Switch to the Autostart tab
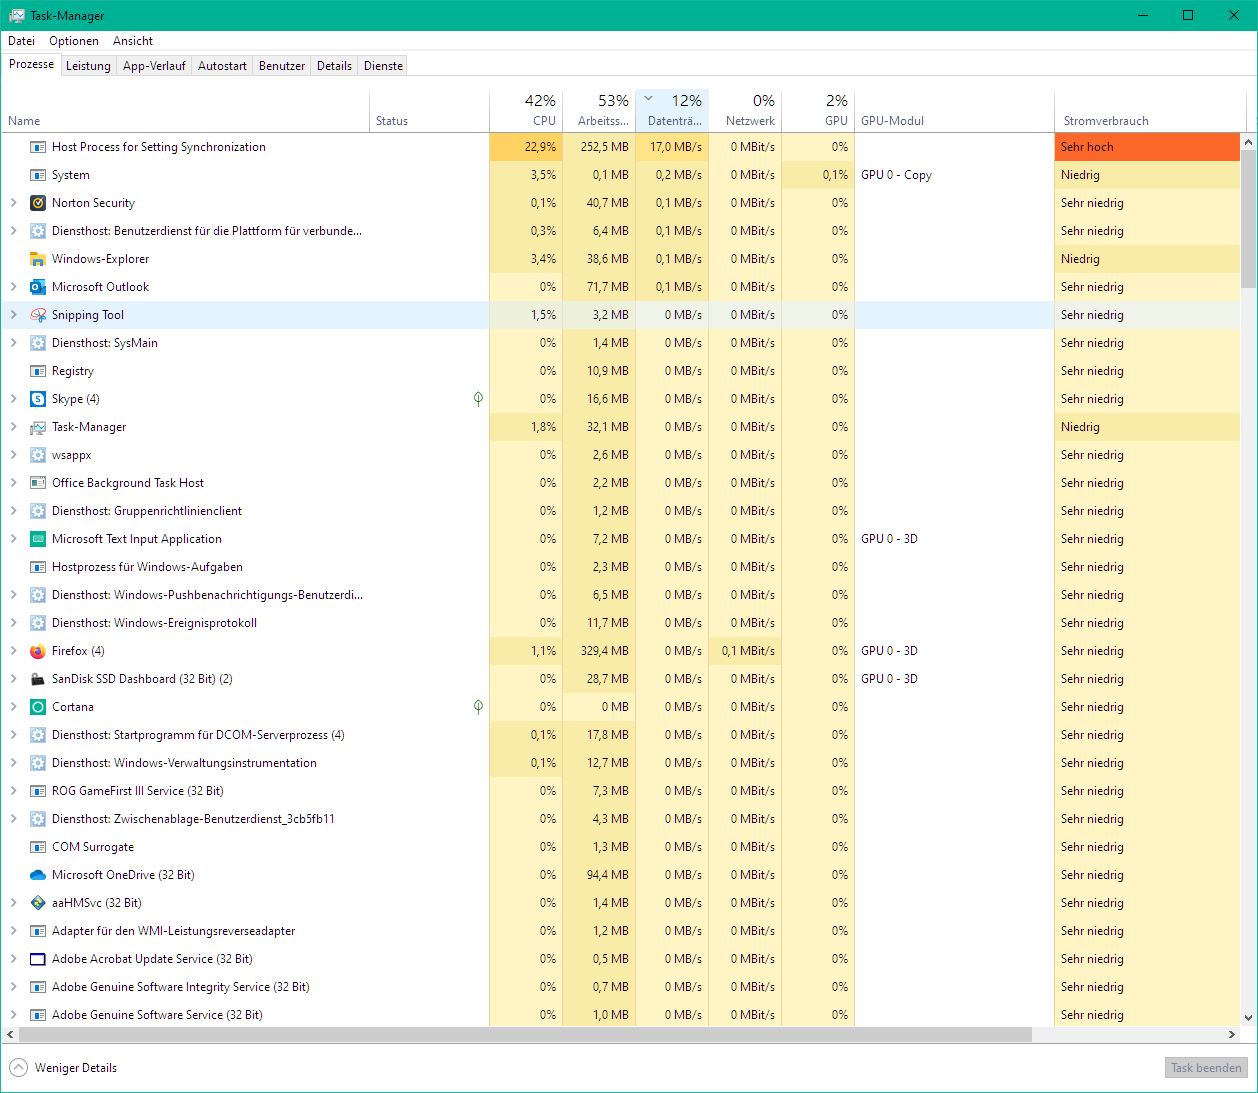The image size is (1258, 1093). pyautogui.click(x=222, y=66)
